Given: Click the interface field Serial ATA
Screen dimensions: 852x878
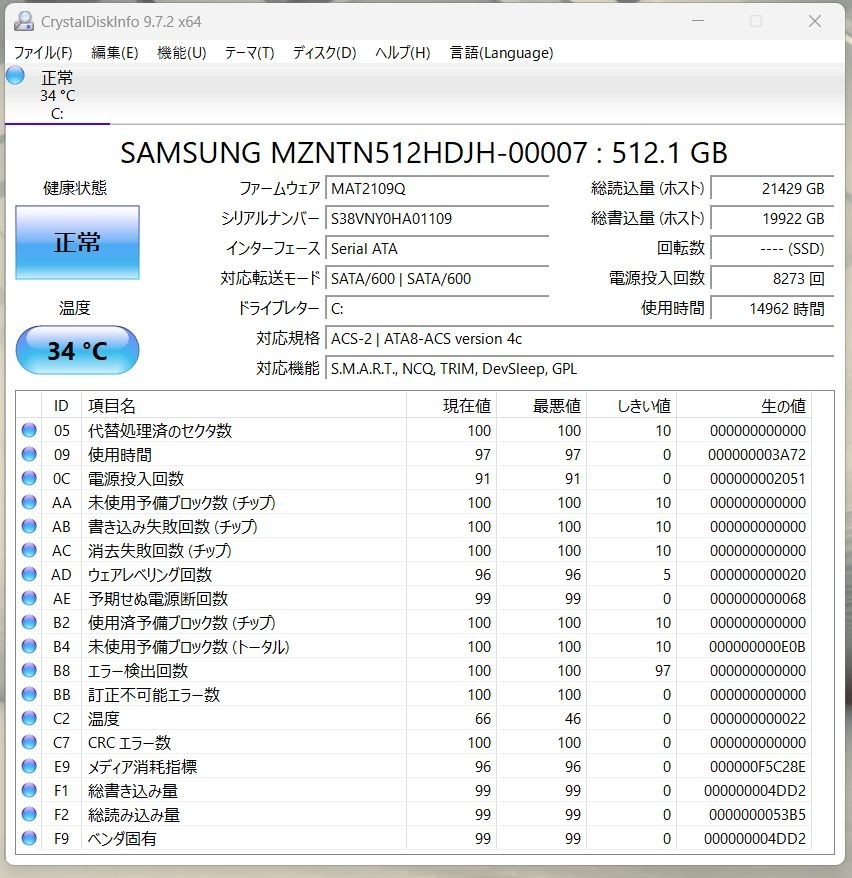Looking at the screenshot, I should pos(437,249).
